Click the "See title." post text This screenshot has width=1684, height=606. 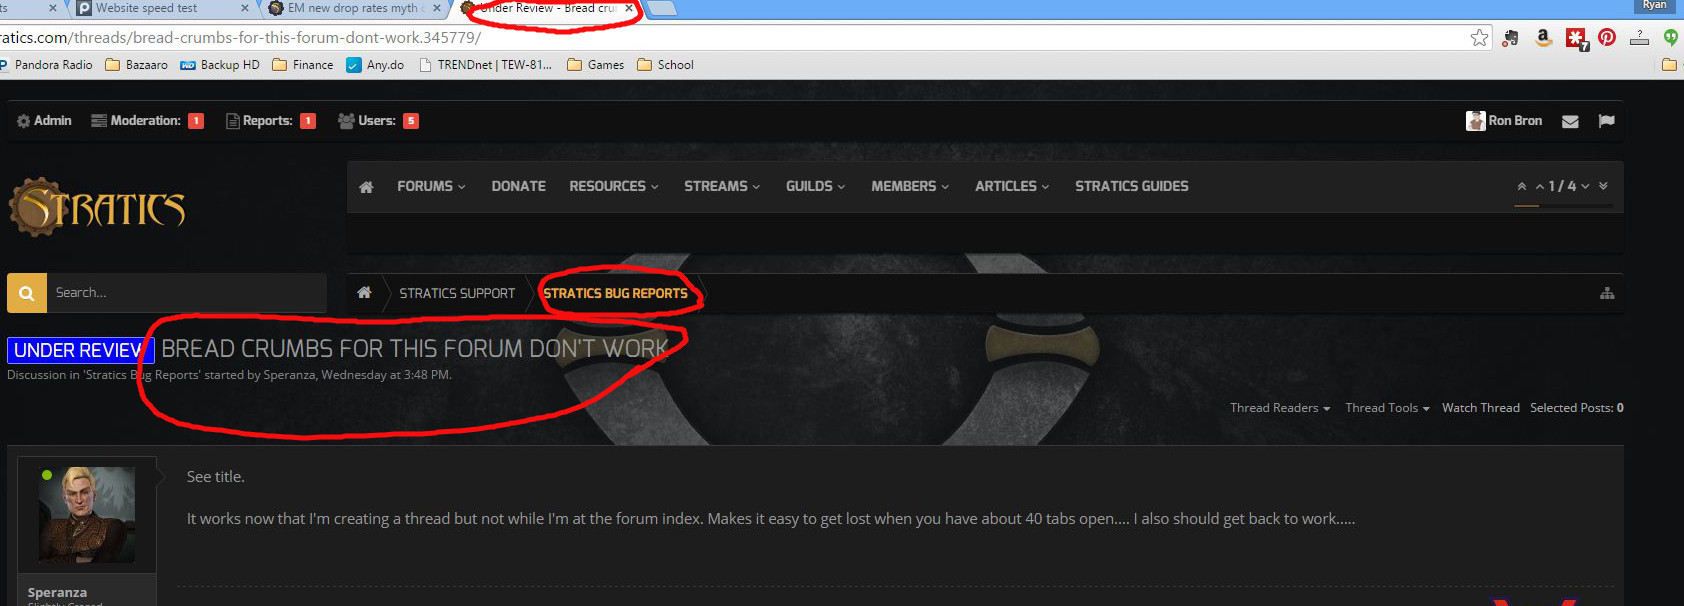point(215,477)
